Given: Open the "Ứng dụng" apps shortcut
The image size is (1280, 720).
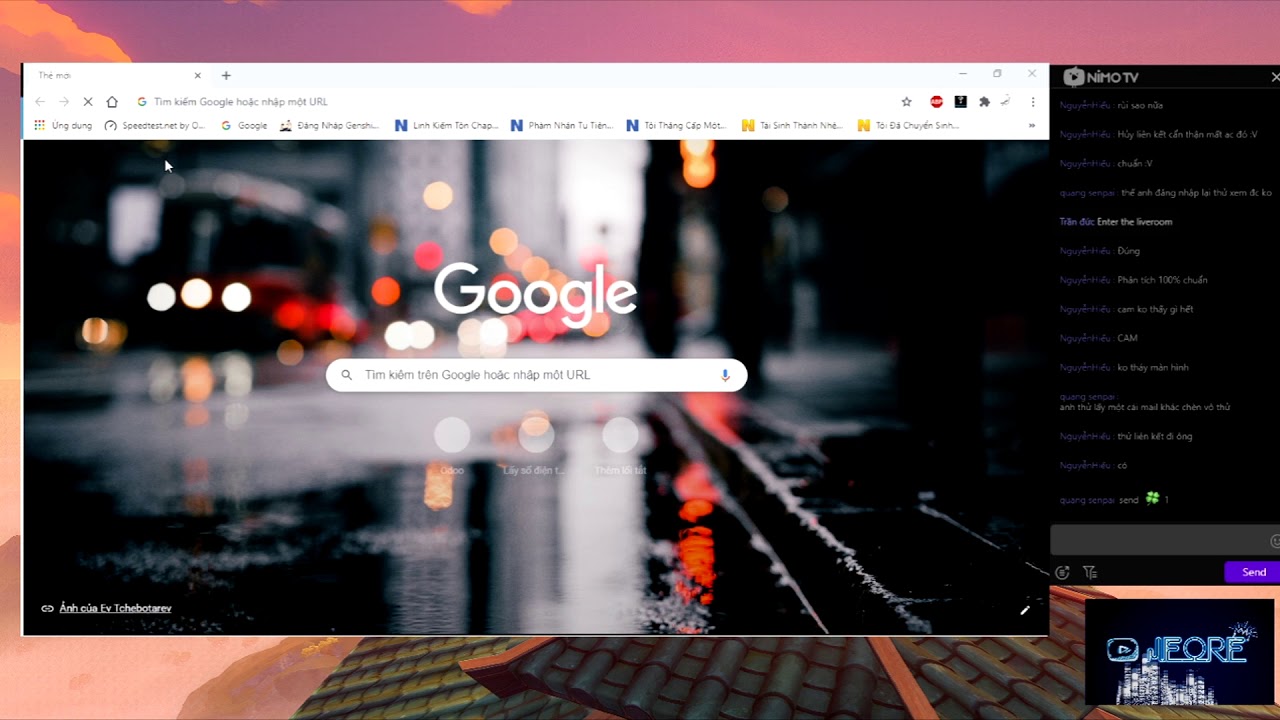Looking at the screenshot, I should [x=63, y=126].
